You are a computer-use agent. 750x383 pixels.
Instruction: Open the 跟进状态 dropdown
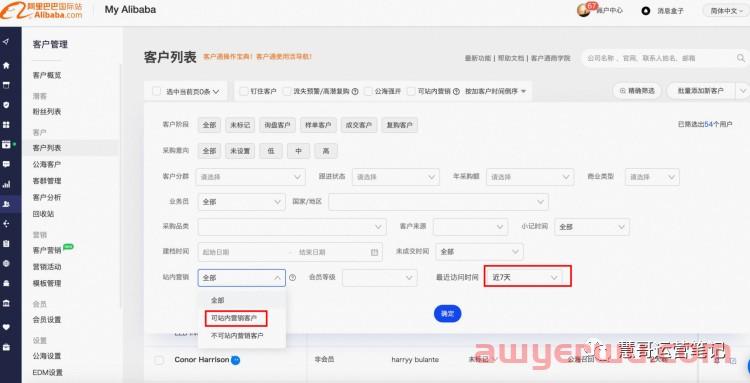(x=396, y=177)
